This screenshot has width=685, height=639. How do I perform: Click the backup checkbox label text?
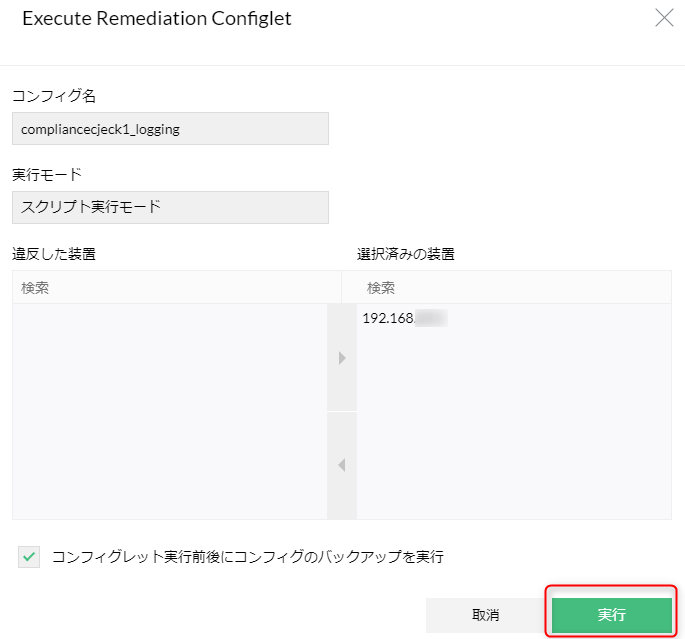click(247, 557)
